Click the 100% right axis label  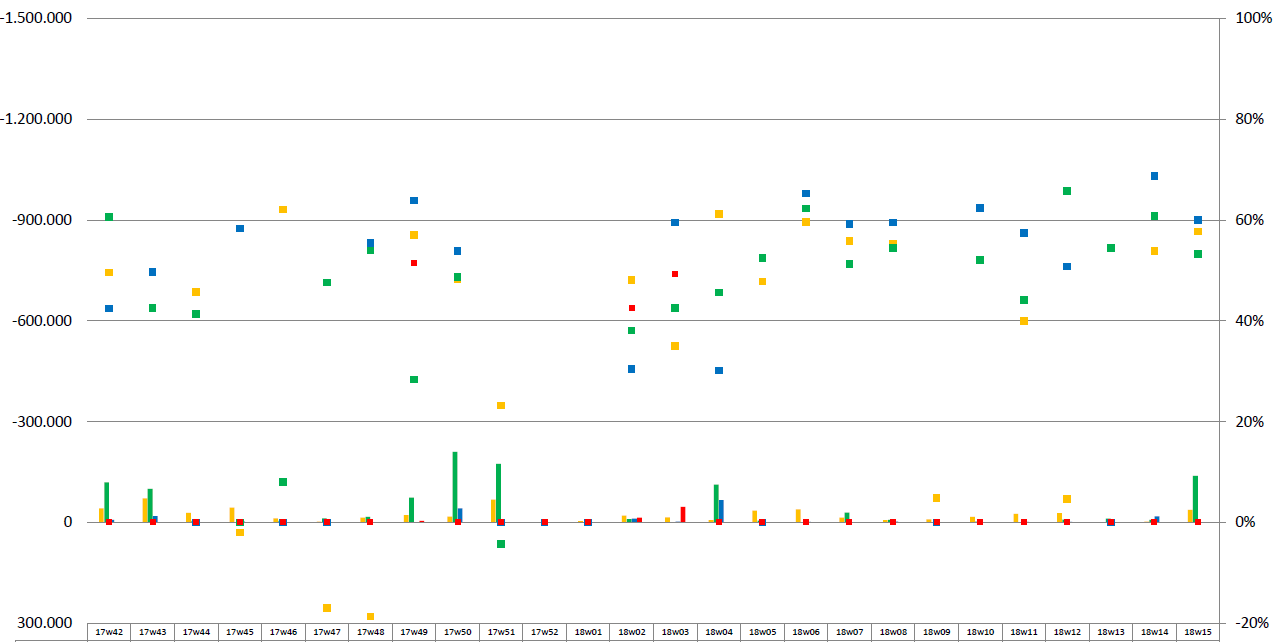point(1254,18)
